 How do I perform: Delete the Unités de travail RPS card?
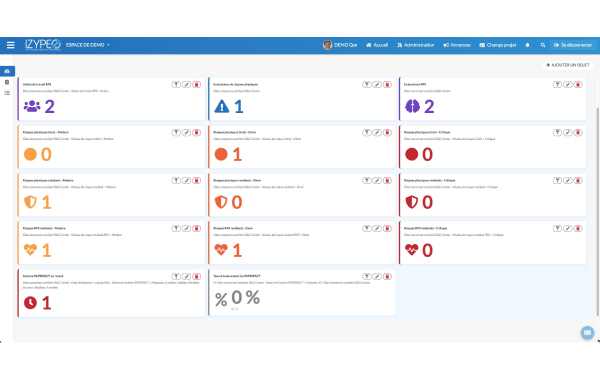pyautogui.click(x=197, y=85)
